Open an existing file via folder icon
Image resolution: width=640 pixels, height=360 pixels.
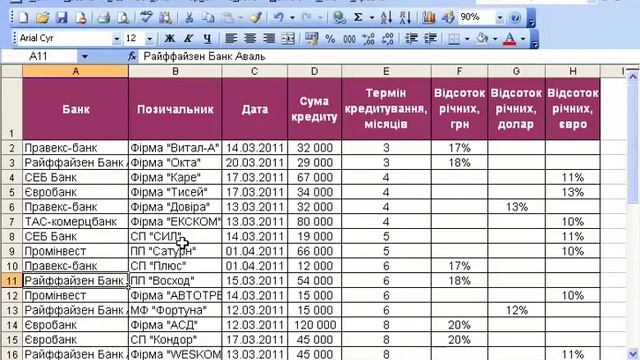42,18
